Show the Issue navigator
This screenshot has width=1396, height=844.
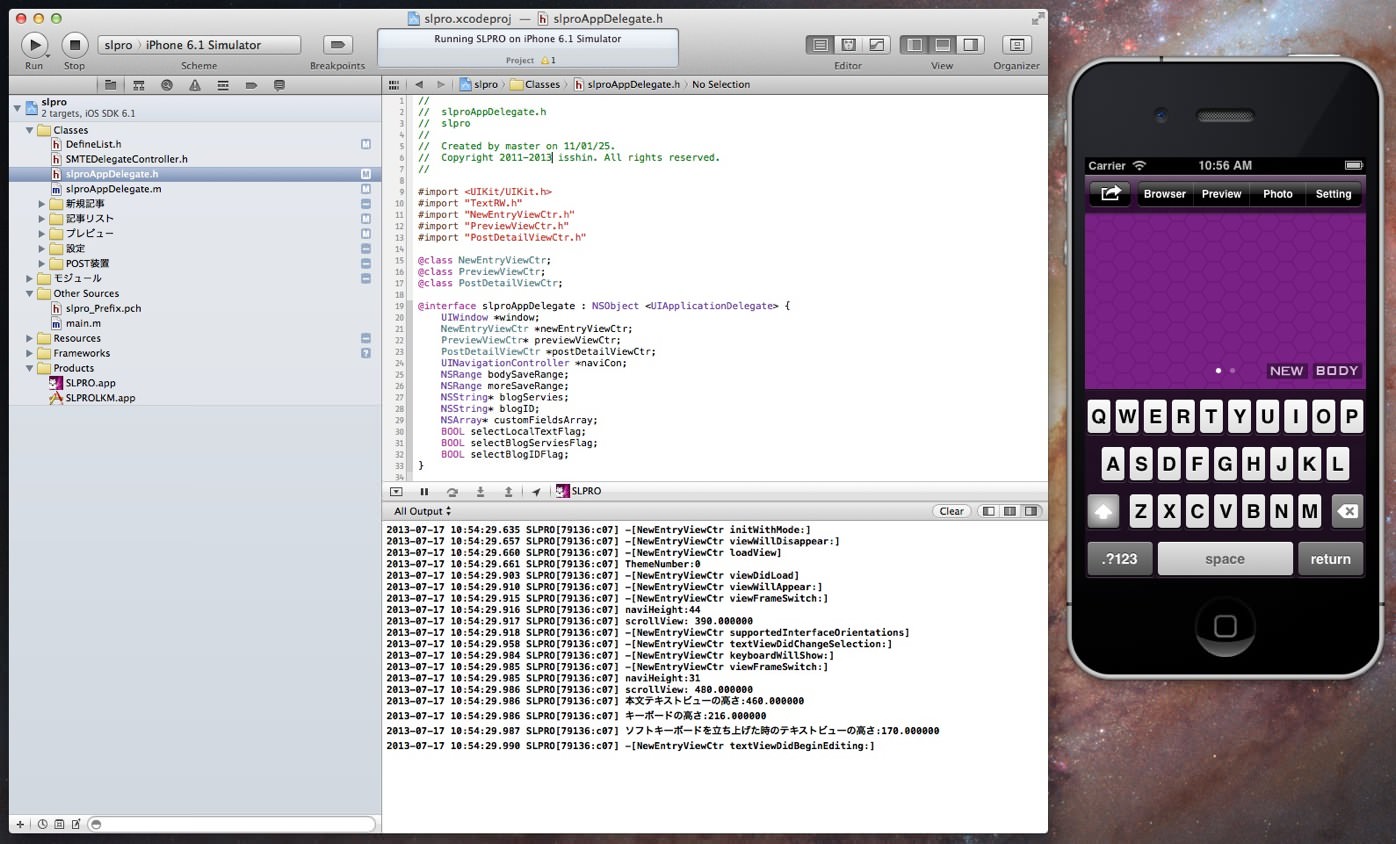[194, 85]
